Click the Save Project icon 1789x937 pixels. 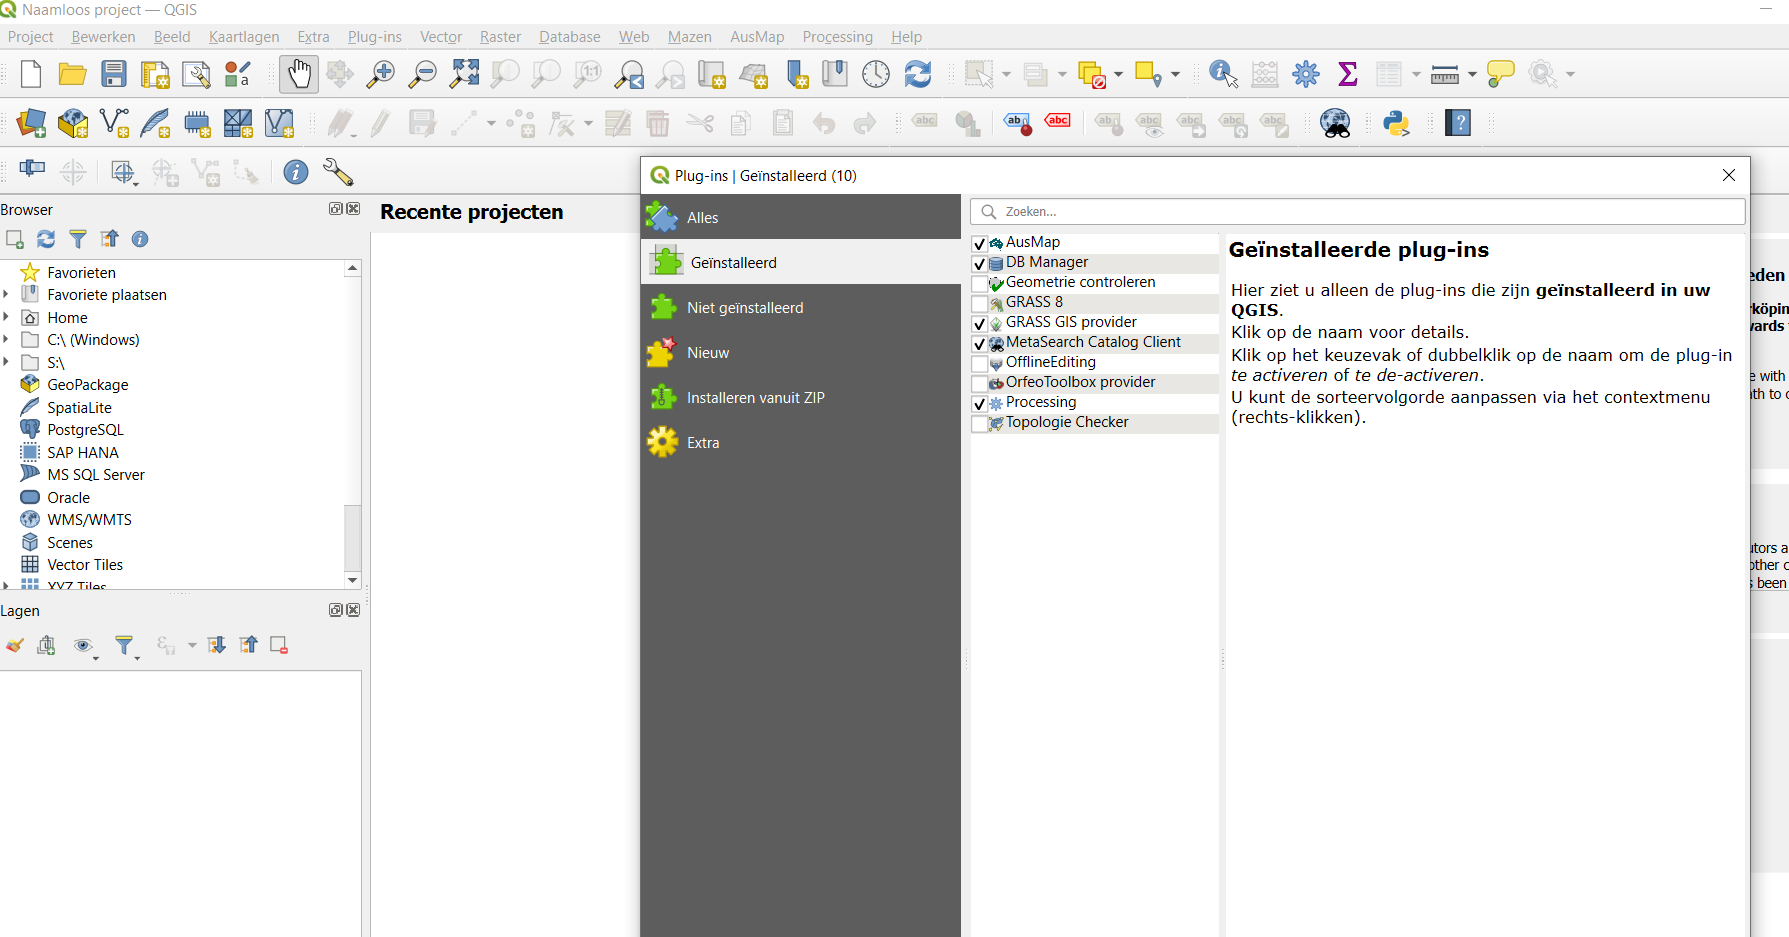pyautogui.click(x=114, y=74)
